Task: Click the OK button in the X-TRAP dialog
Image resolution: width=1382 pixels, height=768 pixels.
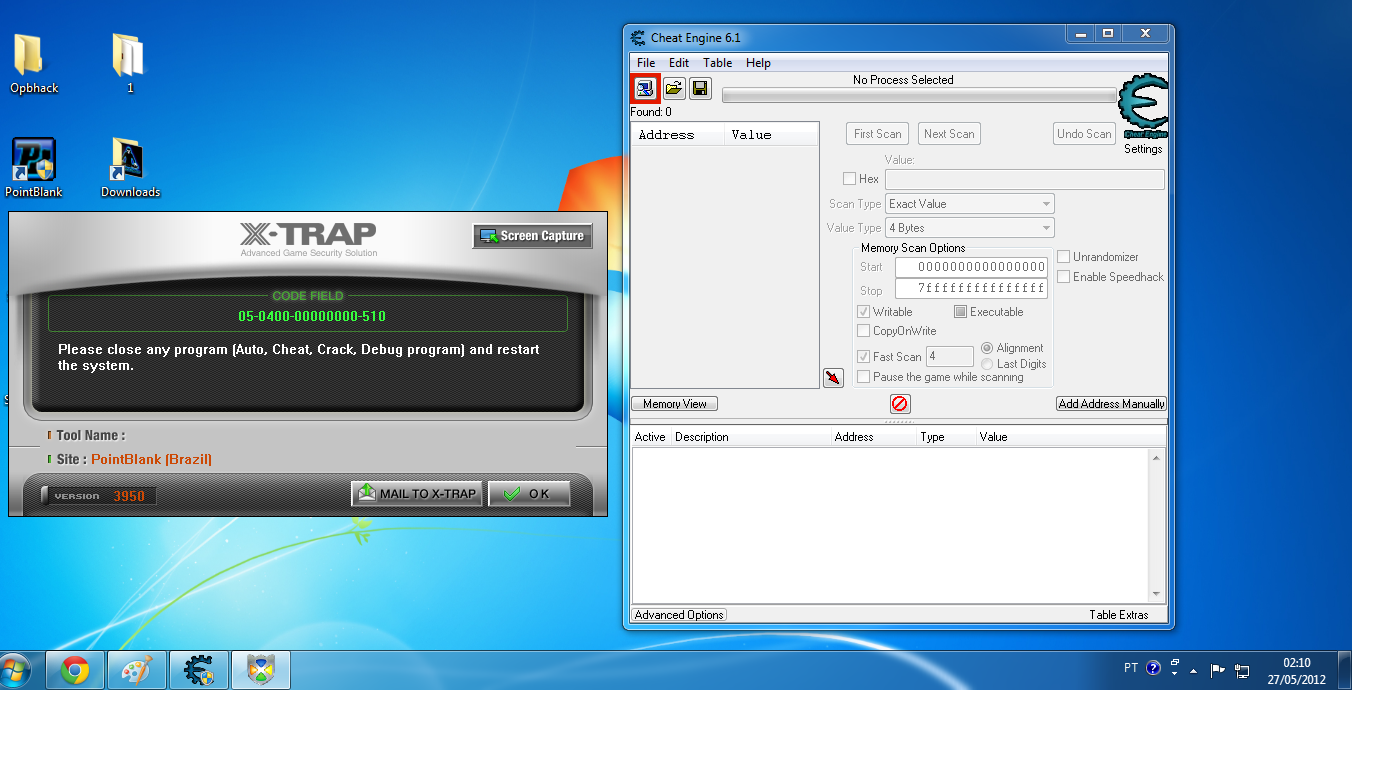Action: (529, 494)
